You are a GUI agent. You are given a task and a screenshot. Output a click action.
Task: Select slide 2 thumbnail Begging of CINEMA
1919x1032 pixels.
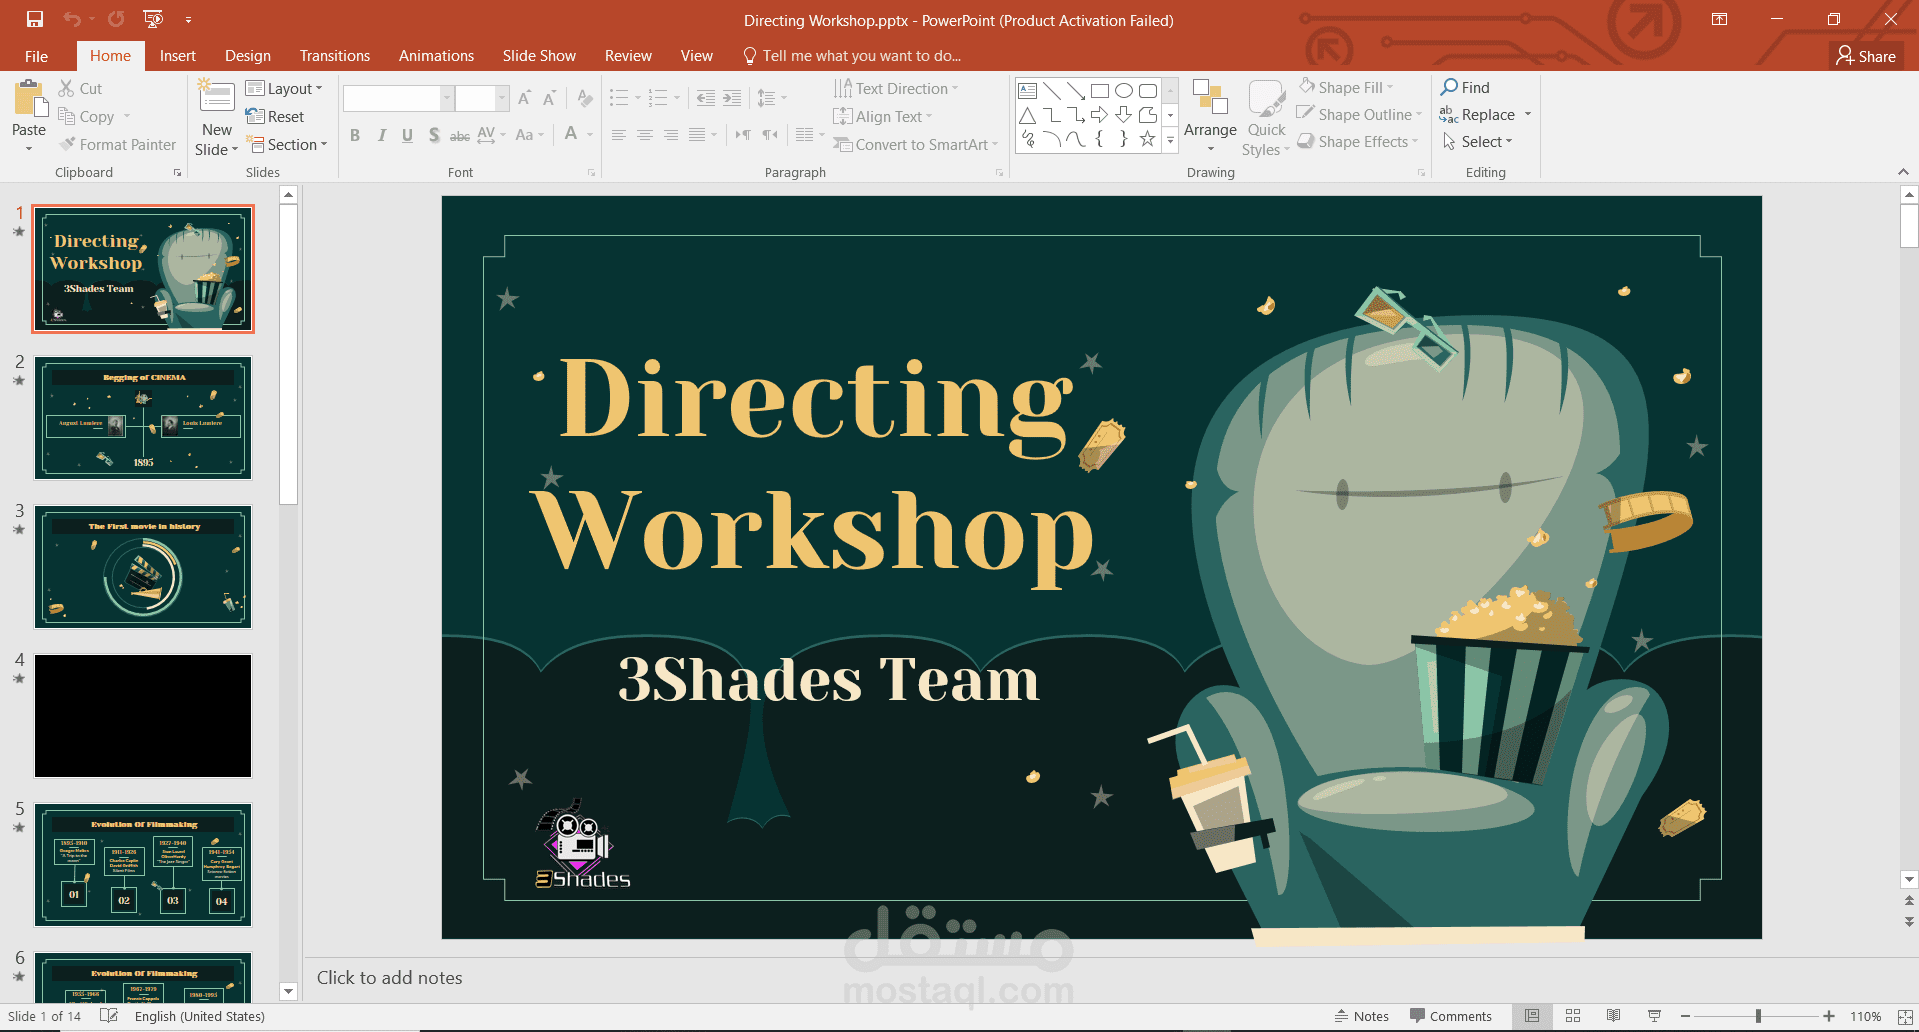click(143, 418)
